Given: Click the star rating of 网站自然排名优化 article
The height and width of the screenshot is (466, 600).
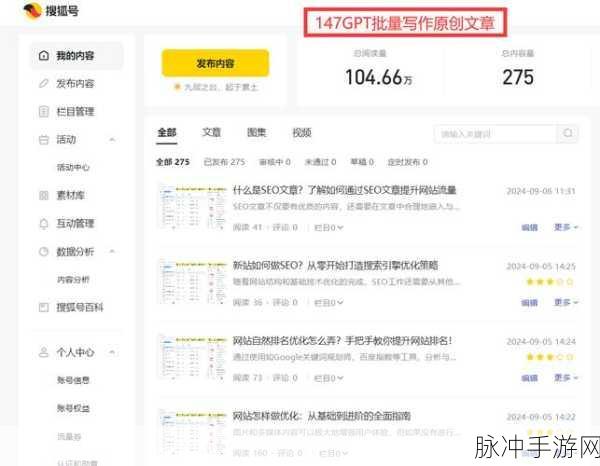Looking at the screenshot, I should click(x=549, y=357).
